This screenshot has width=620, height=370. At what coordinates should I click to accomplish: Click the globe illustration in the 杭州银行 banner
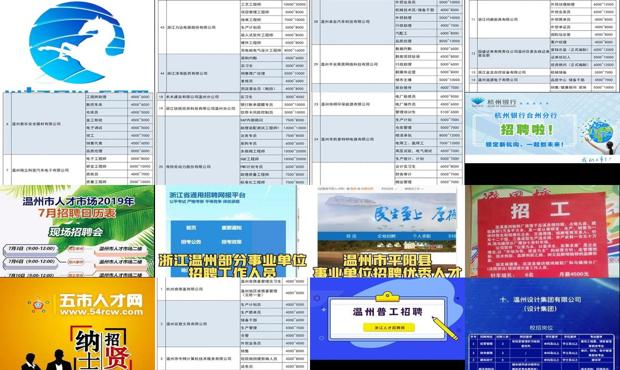pos(600,130)
